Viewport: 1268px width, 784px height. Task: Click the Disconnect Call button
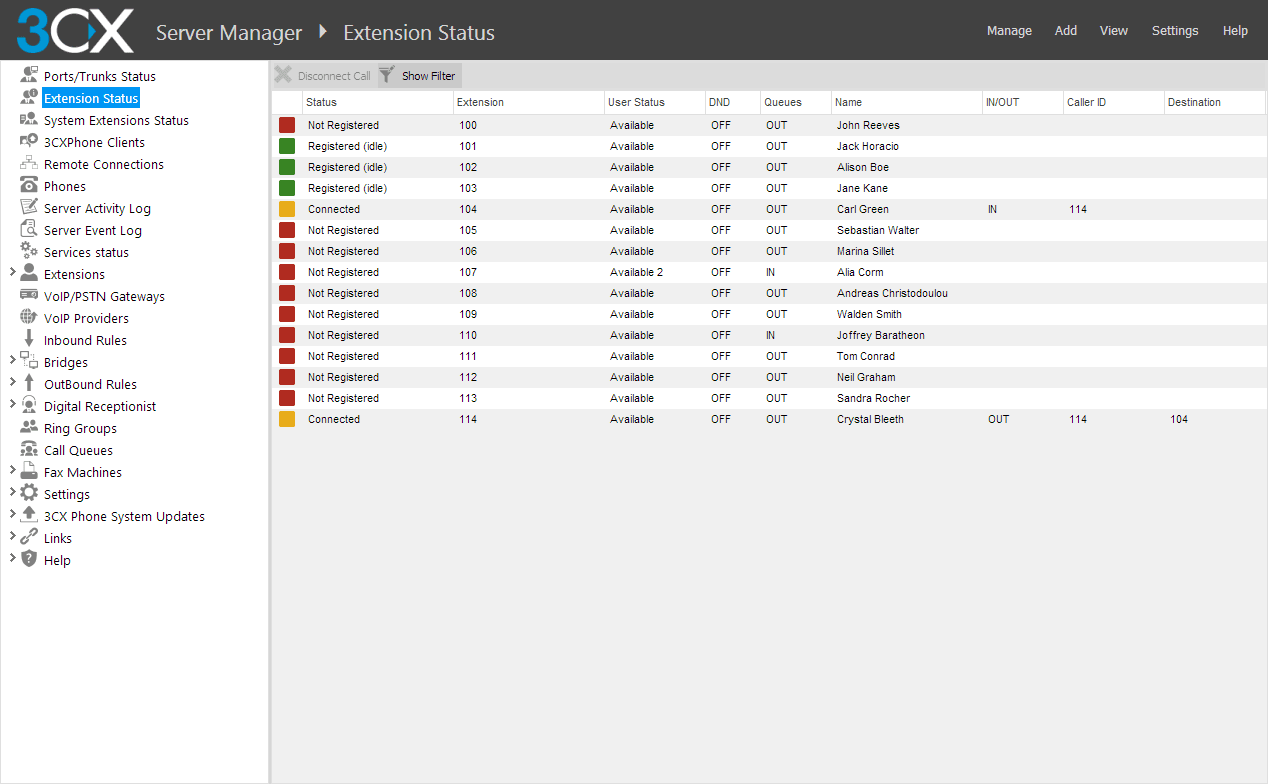coord(323,76)
